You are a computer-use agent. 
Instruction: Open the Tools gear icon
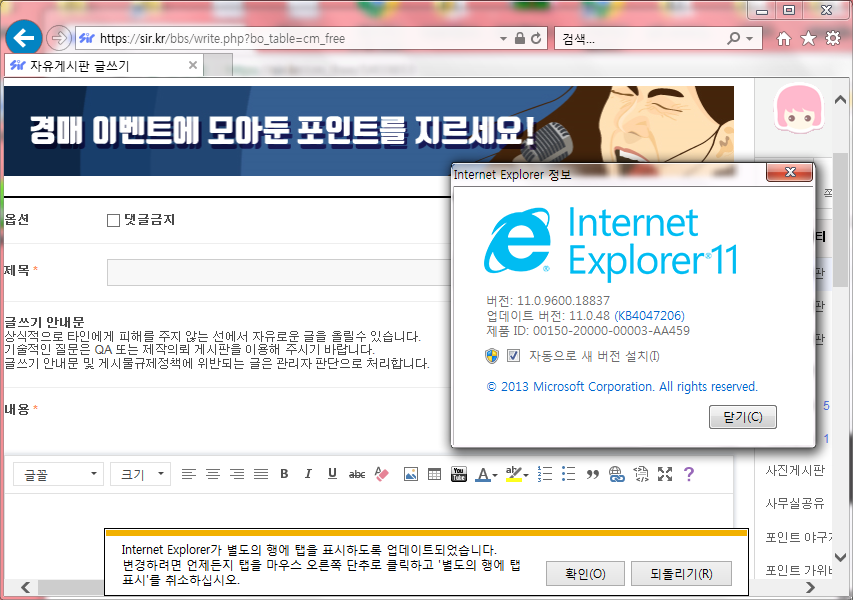(833, 38)
